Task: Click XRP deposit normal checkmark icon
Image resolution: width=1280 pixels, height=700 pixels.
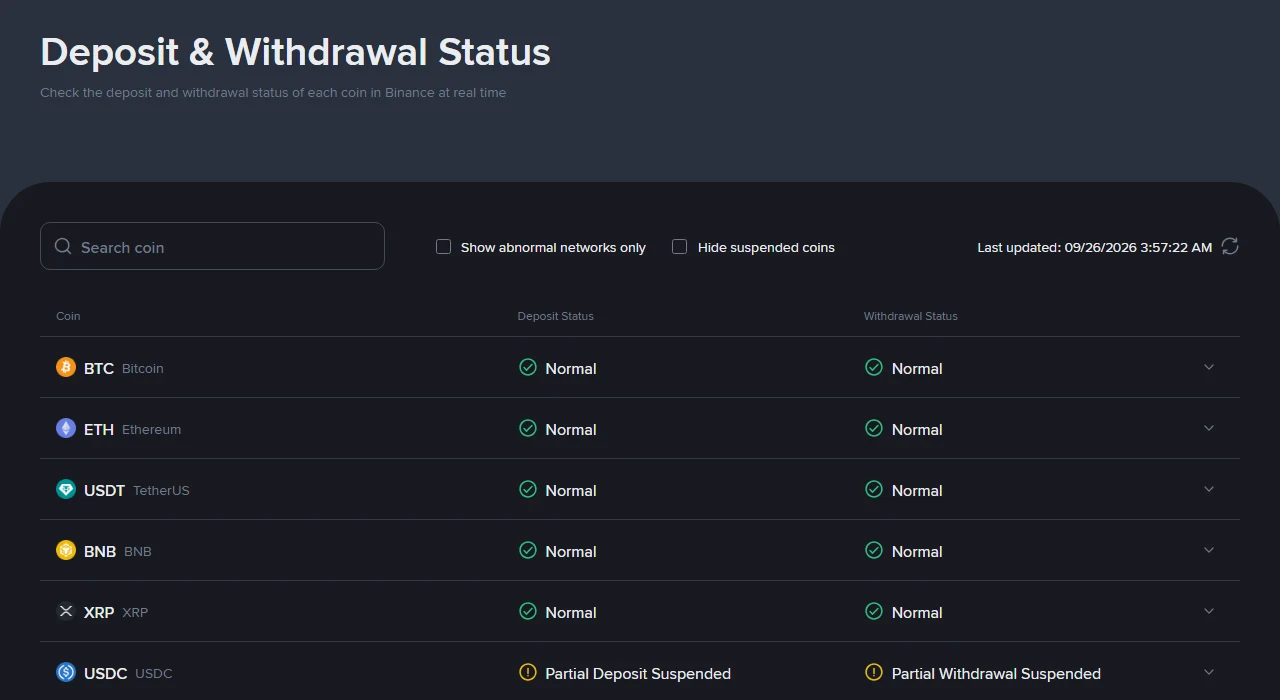Action: [528, 611]
